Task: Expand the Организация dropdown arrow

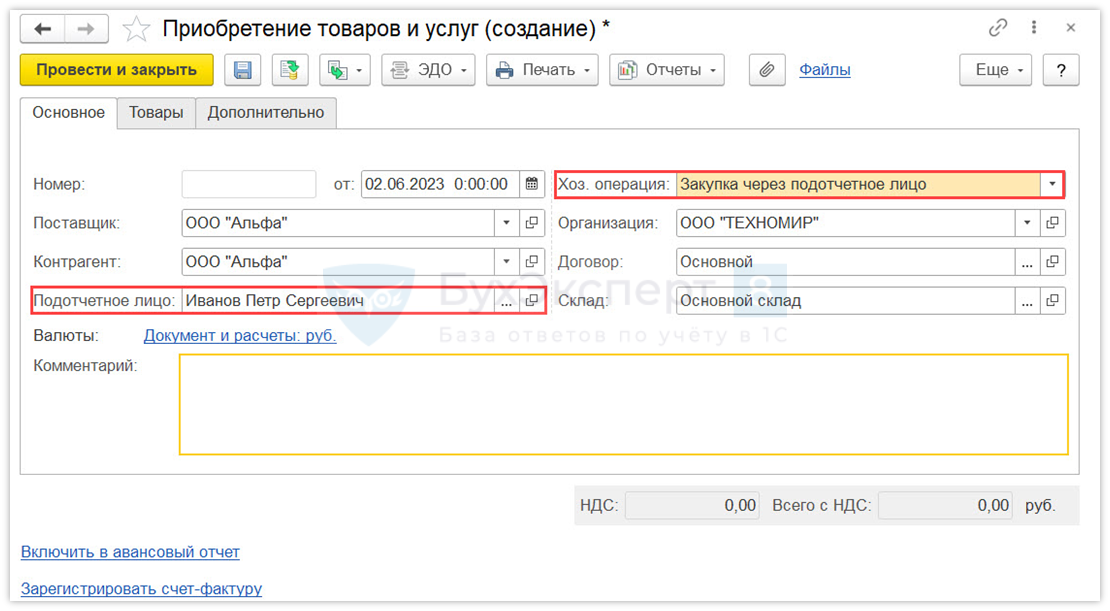Action: pyautogui.click(x=1027, y=223)
